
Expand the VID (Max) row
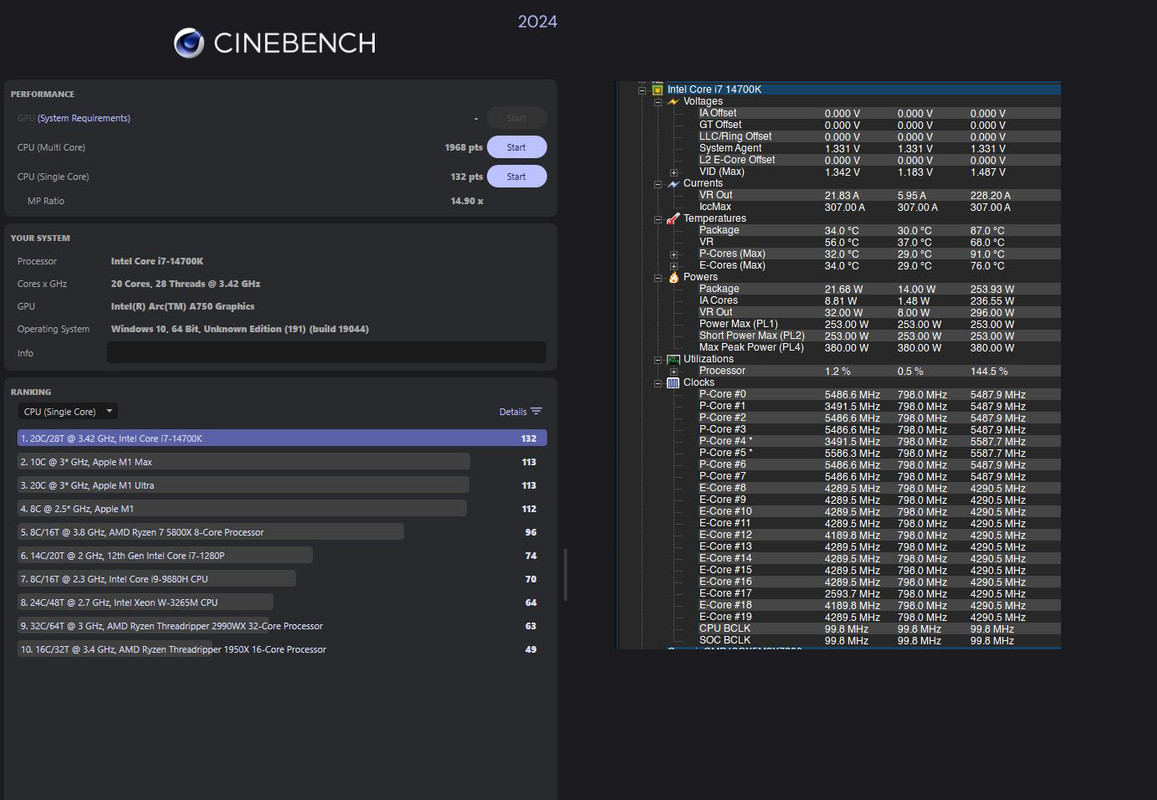pyautogui.click(x=674, y=172)
